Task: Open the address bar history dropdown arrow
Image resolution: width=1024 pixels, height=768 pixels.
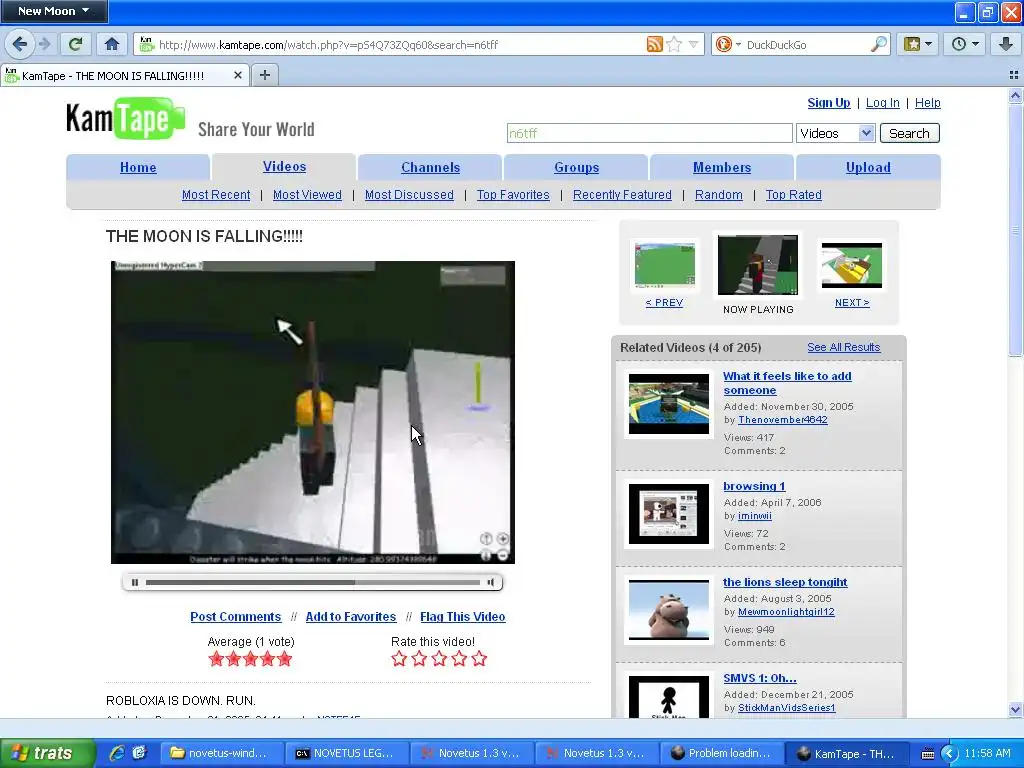Action: tap(694, 44)
